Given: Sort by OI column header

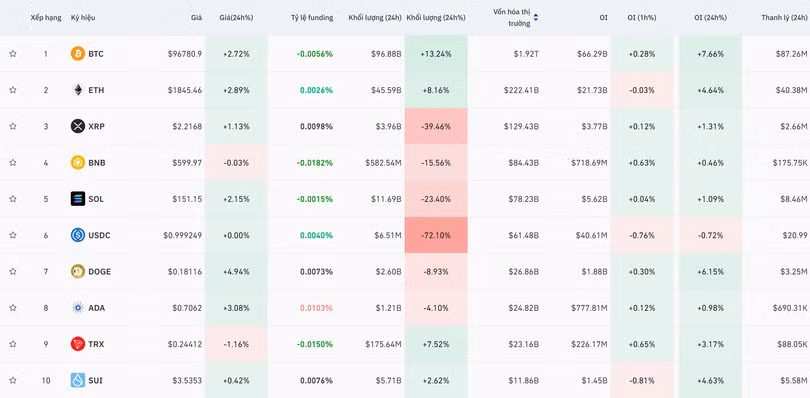Looking at the screenshot, I should tap(603, 18).
